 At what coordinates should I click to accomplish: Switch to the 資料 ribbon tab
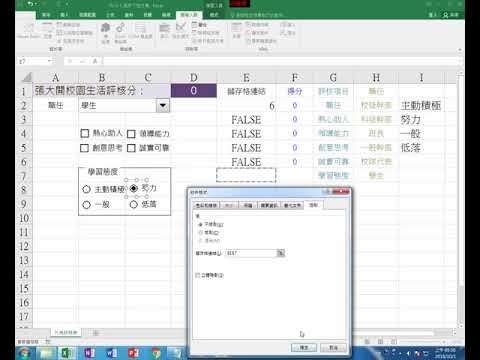[129, 15]
